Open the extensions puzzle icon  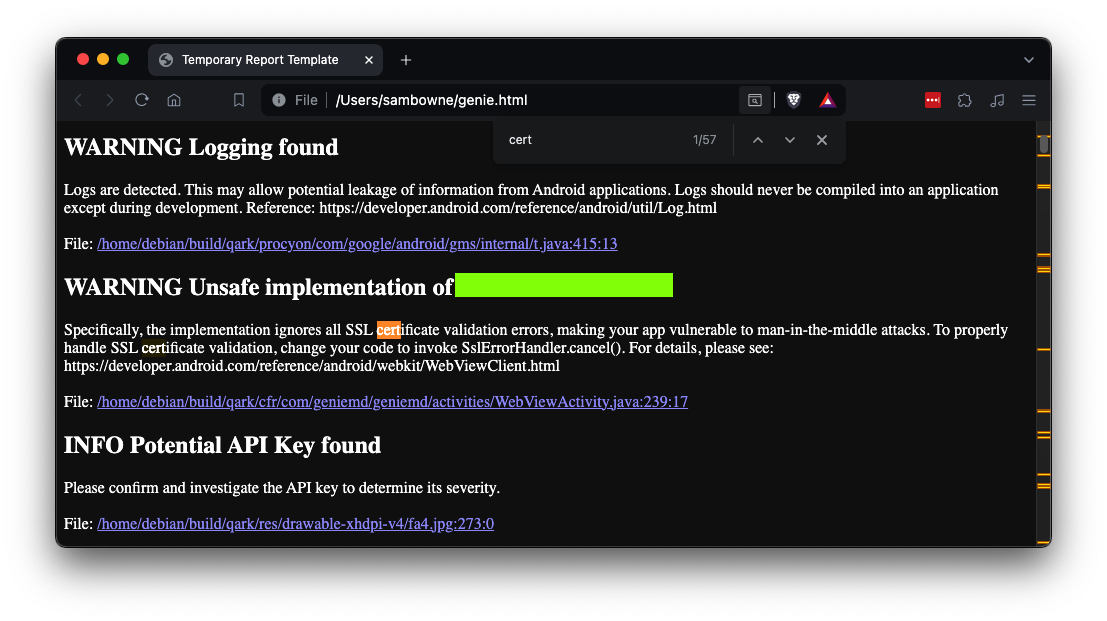tap(965, 100)
